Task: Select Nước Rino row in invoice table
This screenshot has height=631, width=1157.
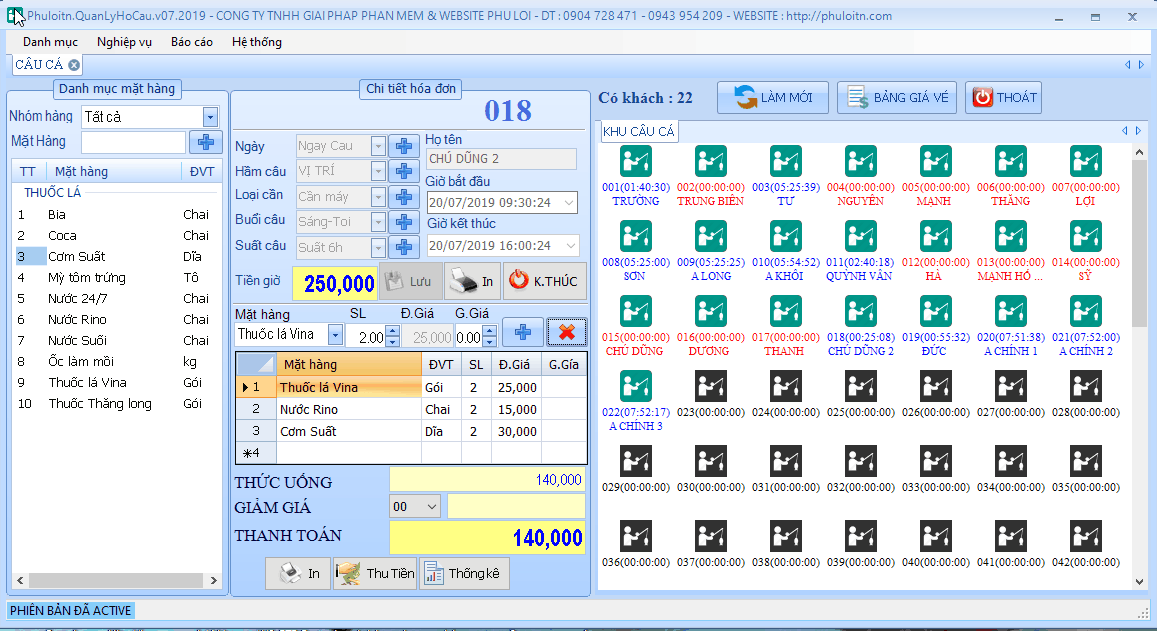Action: [x=412, y=410]
